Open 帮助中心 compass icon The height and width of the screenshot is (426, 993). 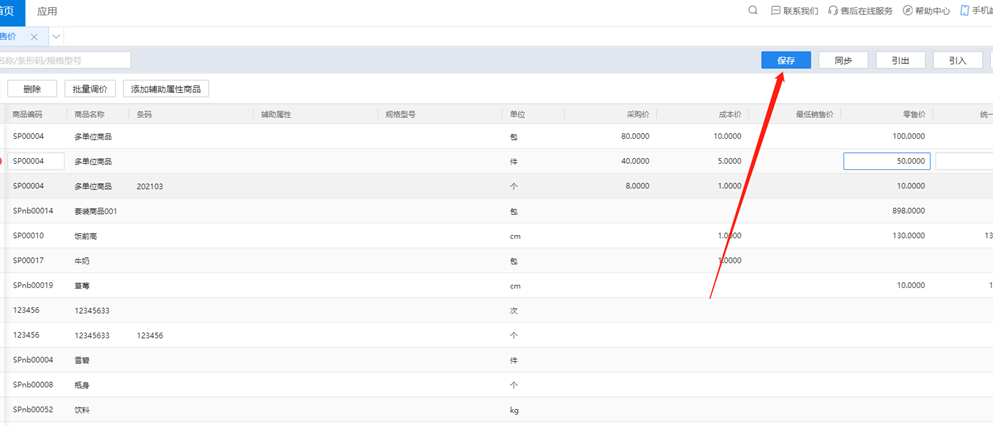click(x=908, y=11)
